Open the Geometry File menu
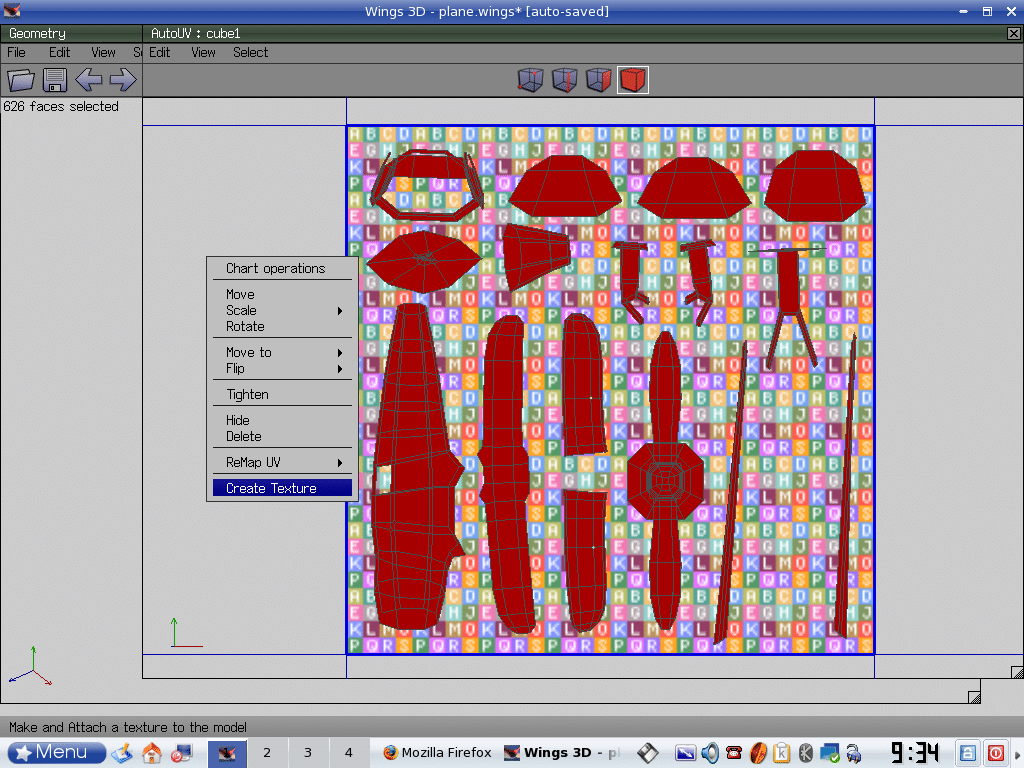The height and width of the screenshot is (768, 1024). click(x=17, y=53)
